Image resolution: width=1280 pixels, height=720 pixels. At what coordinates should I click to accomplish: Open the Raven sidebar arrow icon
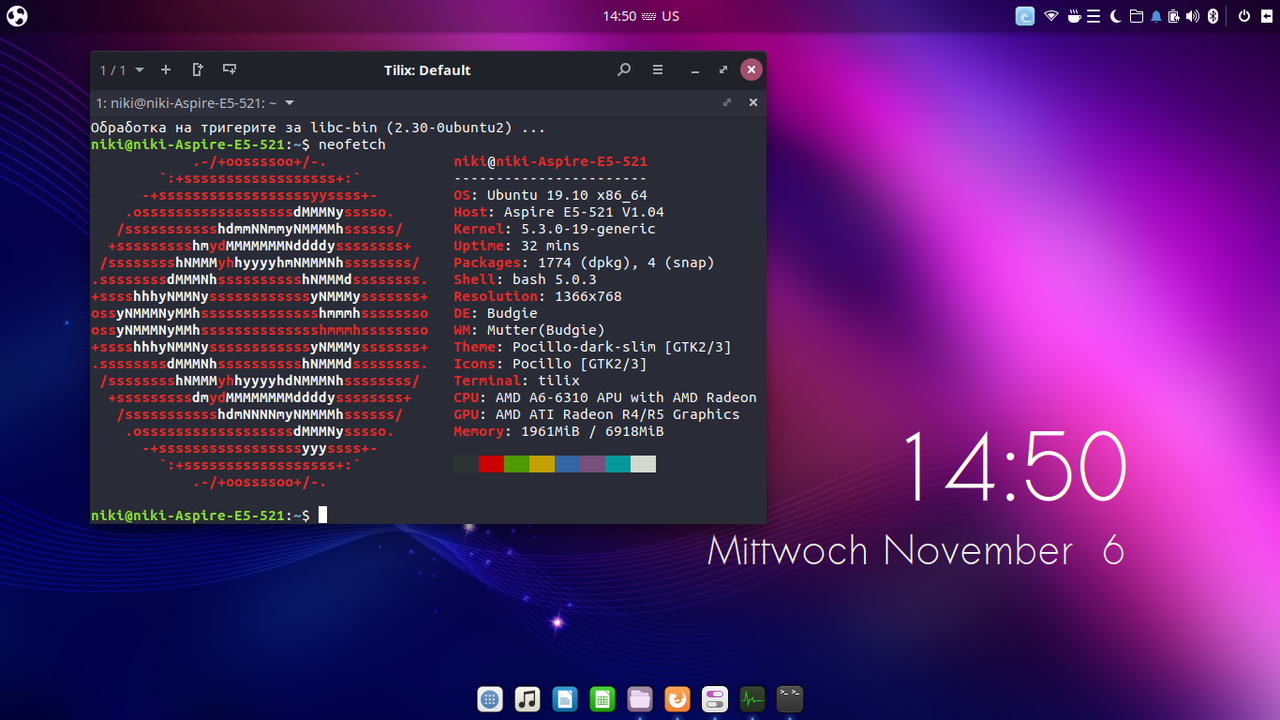tap(1266, 16)
